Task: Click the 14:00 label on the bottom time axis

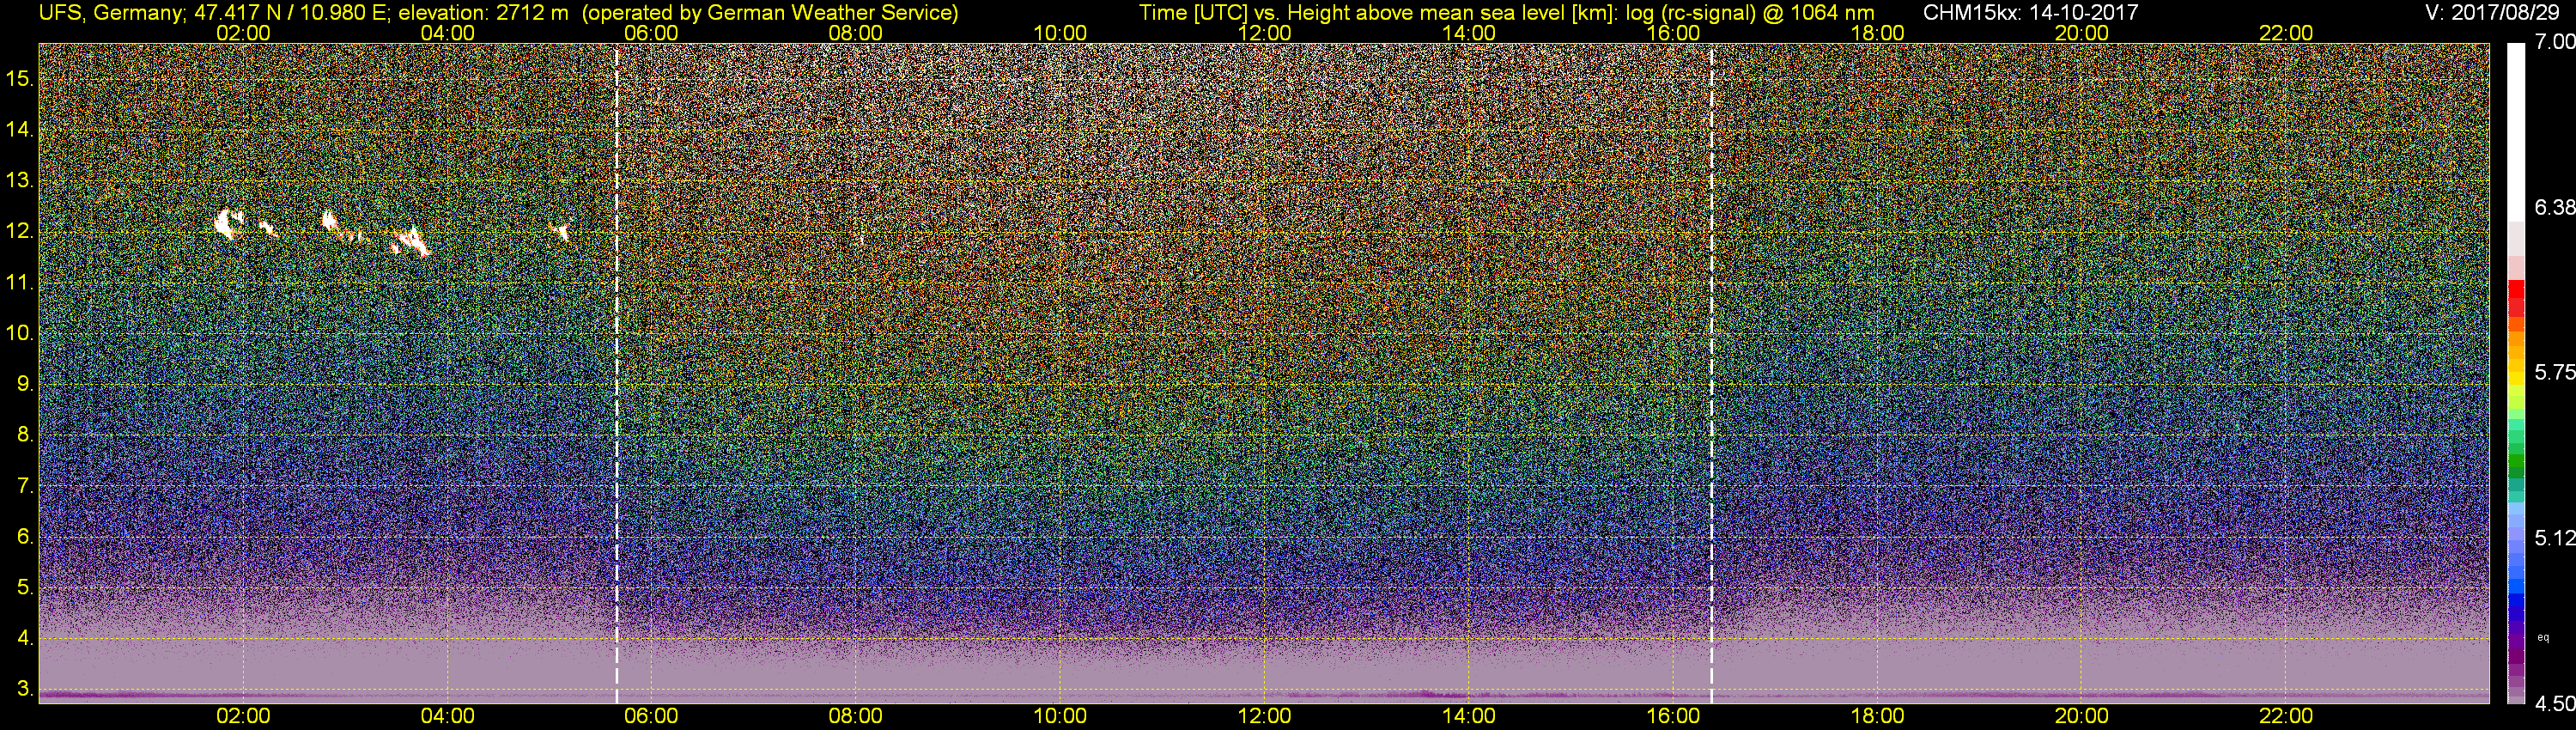Action: 1468,716
